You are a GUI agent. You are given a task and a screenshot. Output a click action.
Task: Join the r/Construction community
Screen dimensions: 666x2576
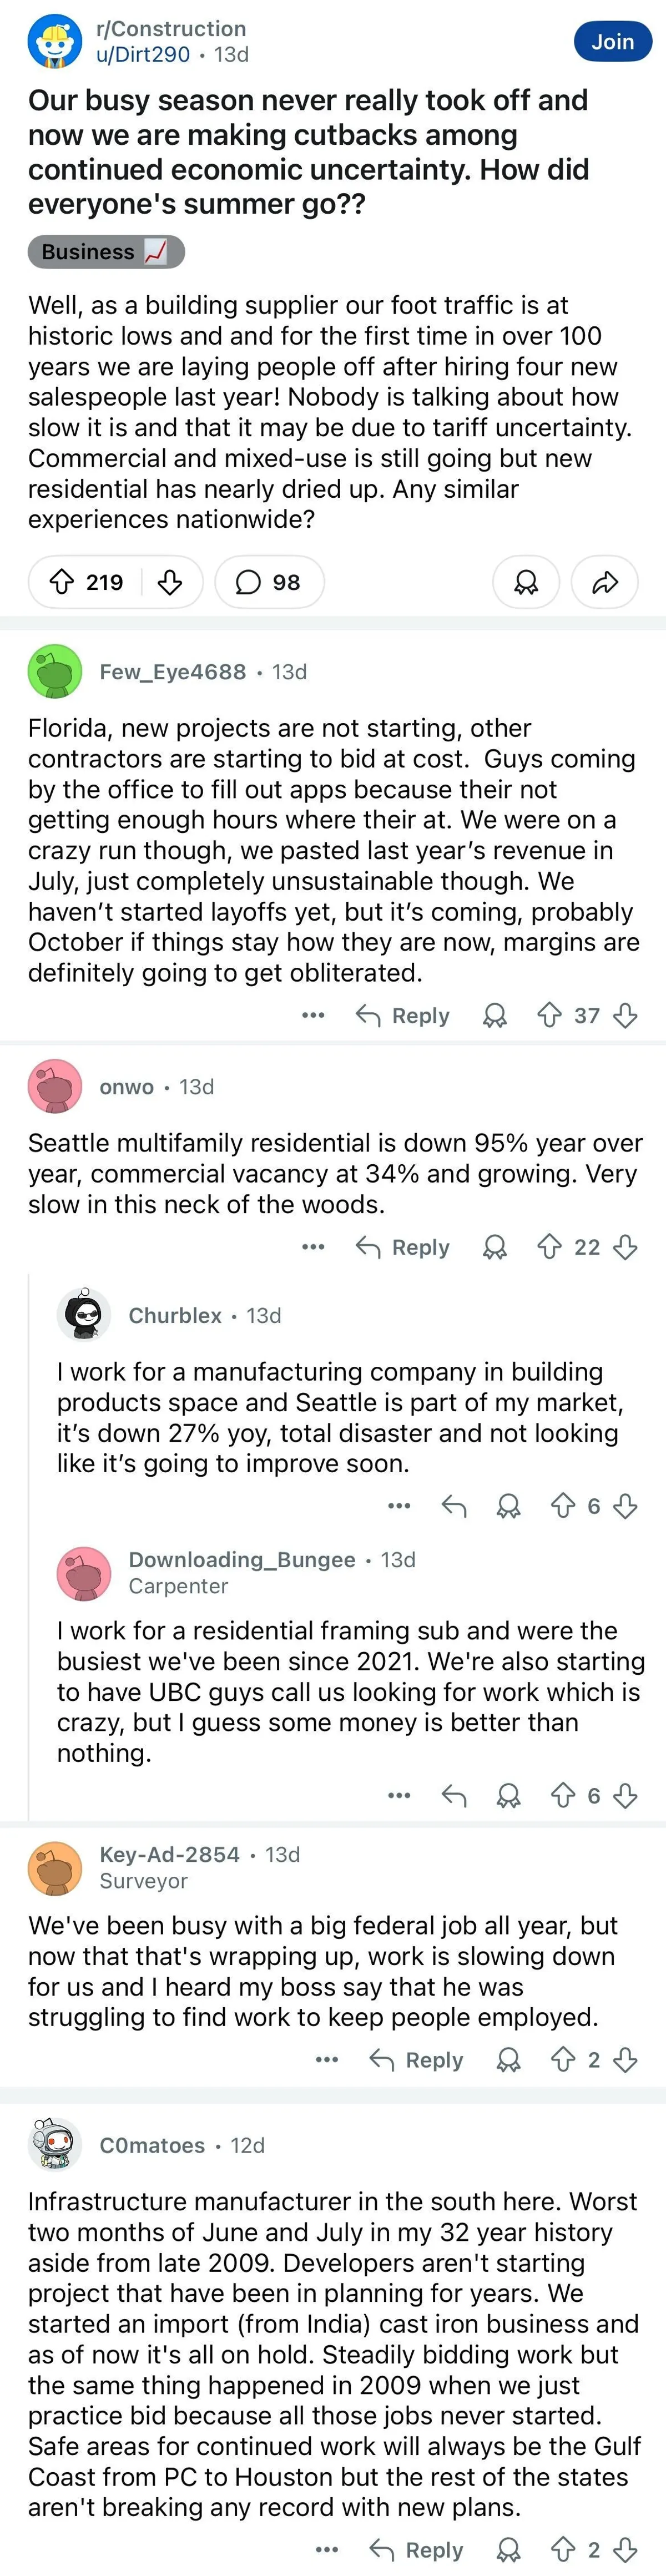(x=612, y=42)
